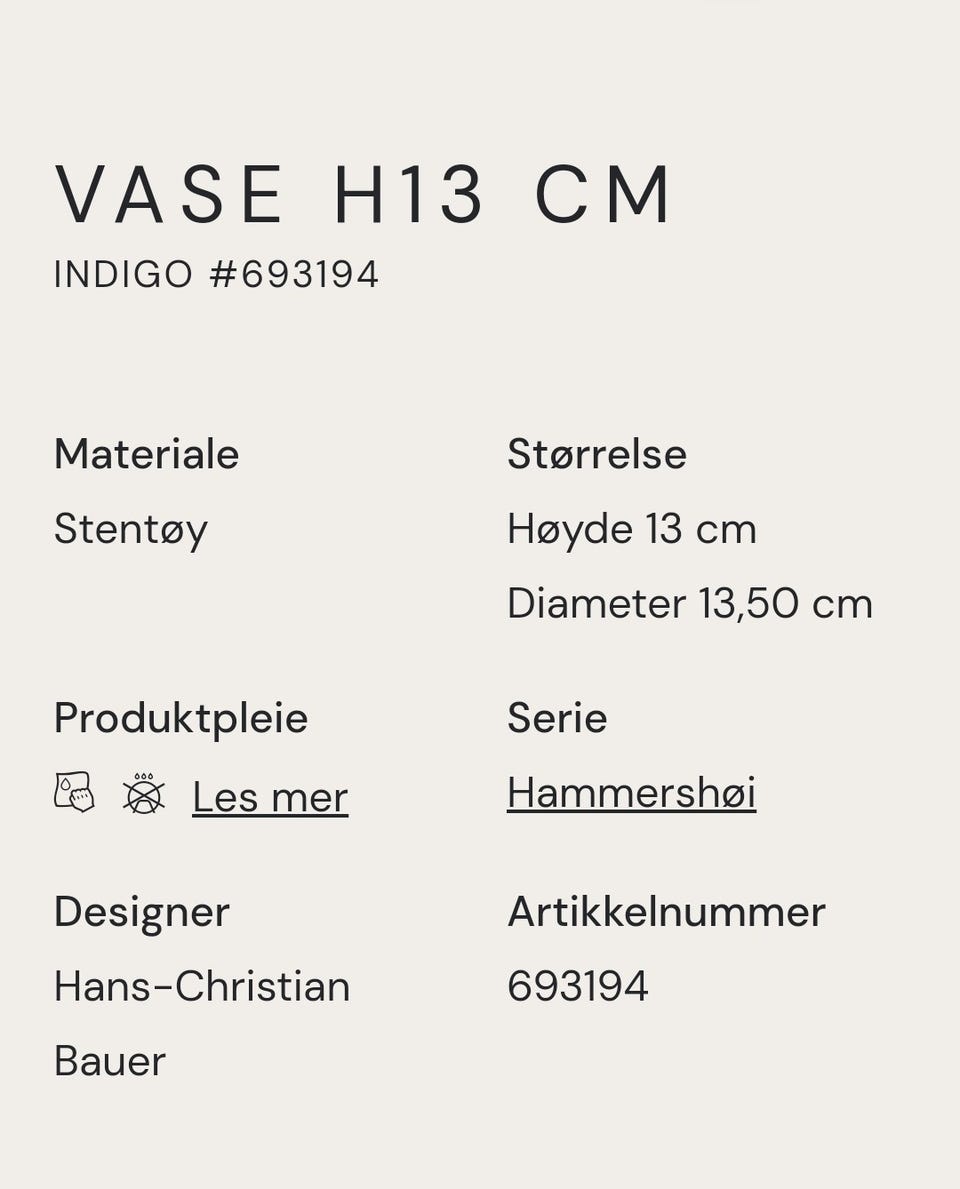Click the Størrelse heading
This screenshot has height=1189, width=960.
click(x=597, y=454)
